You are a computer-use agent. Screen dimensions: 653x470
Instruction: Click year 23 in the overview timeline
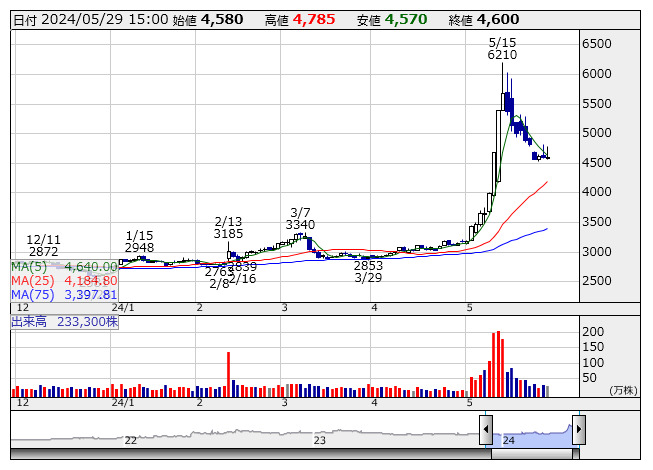point(320,440)
